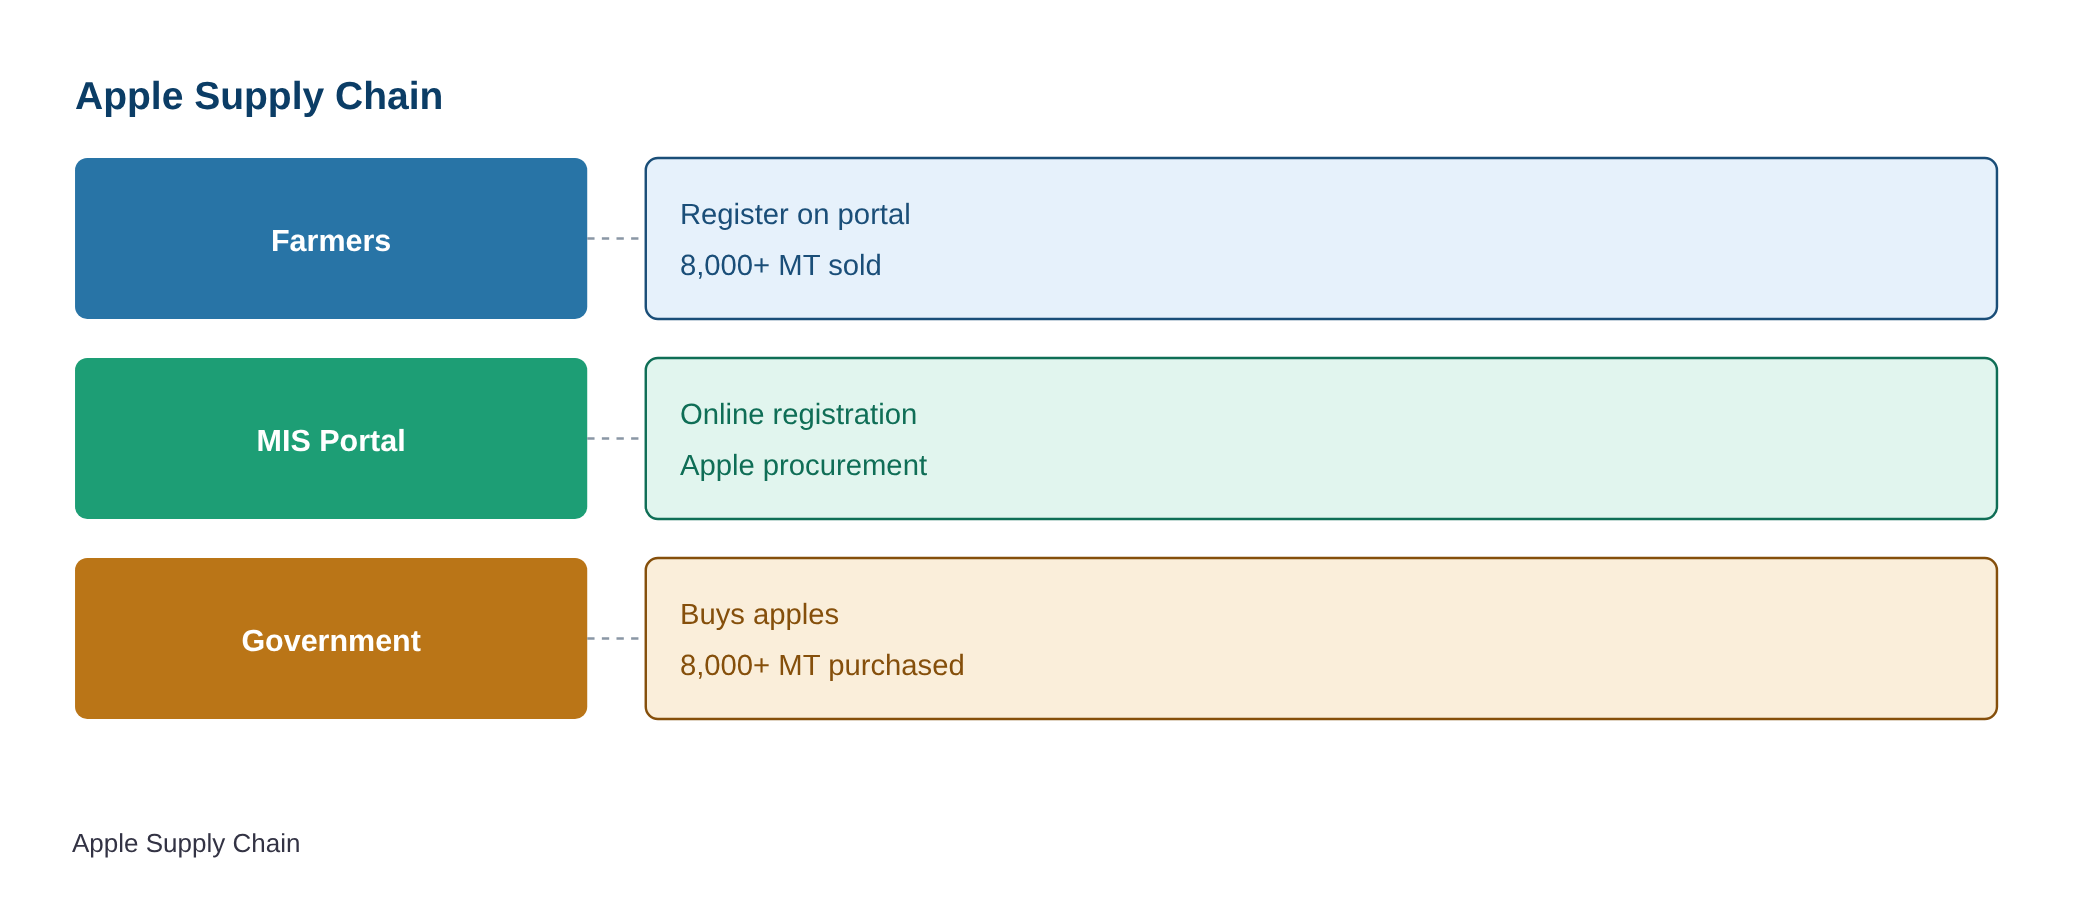The width and height of the screenshot is (2080, 908).
Task: Click the word Farmers in the blue box
Action: point(331,241)
